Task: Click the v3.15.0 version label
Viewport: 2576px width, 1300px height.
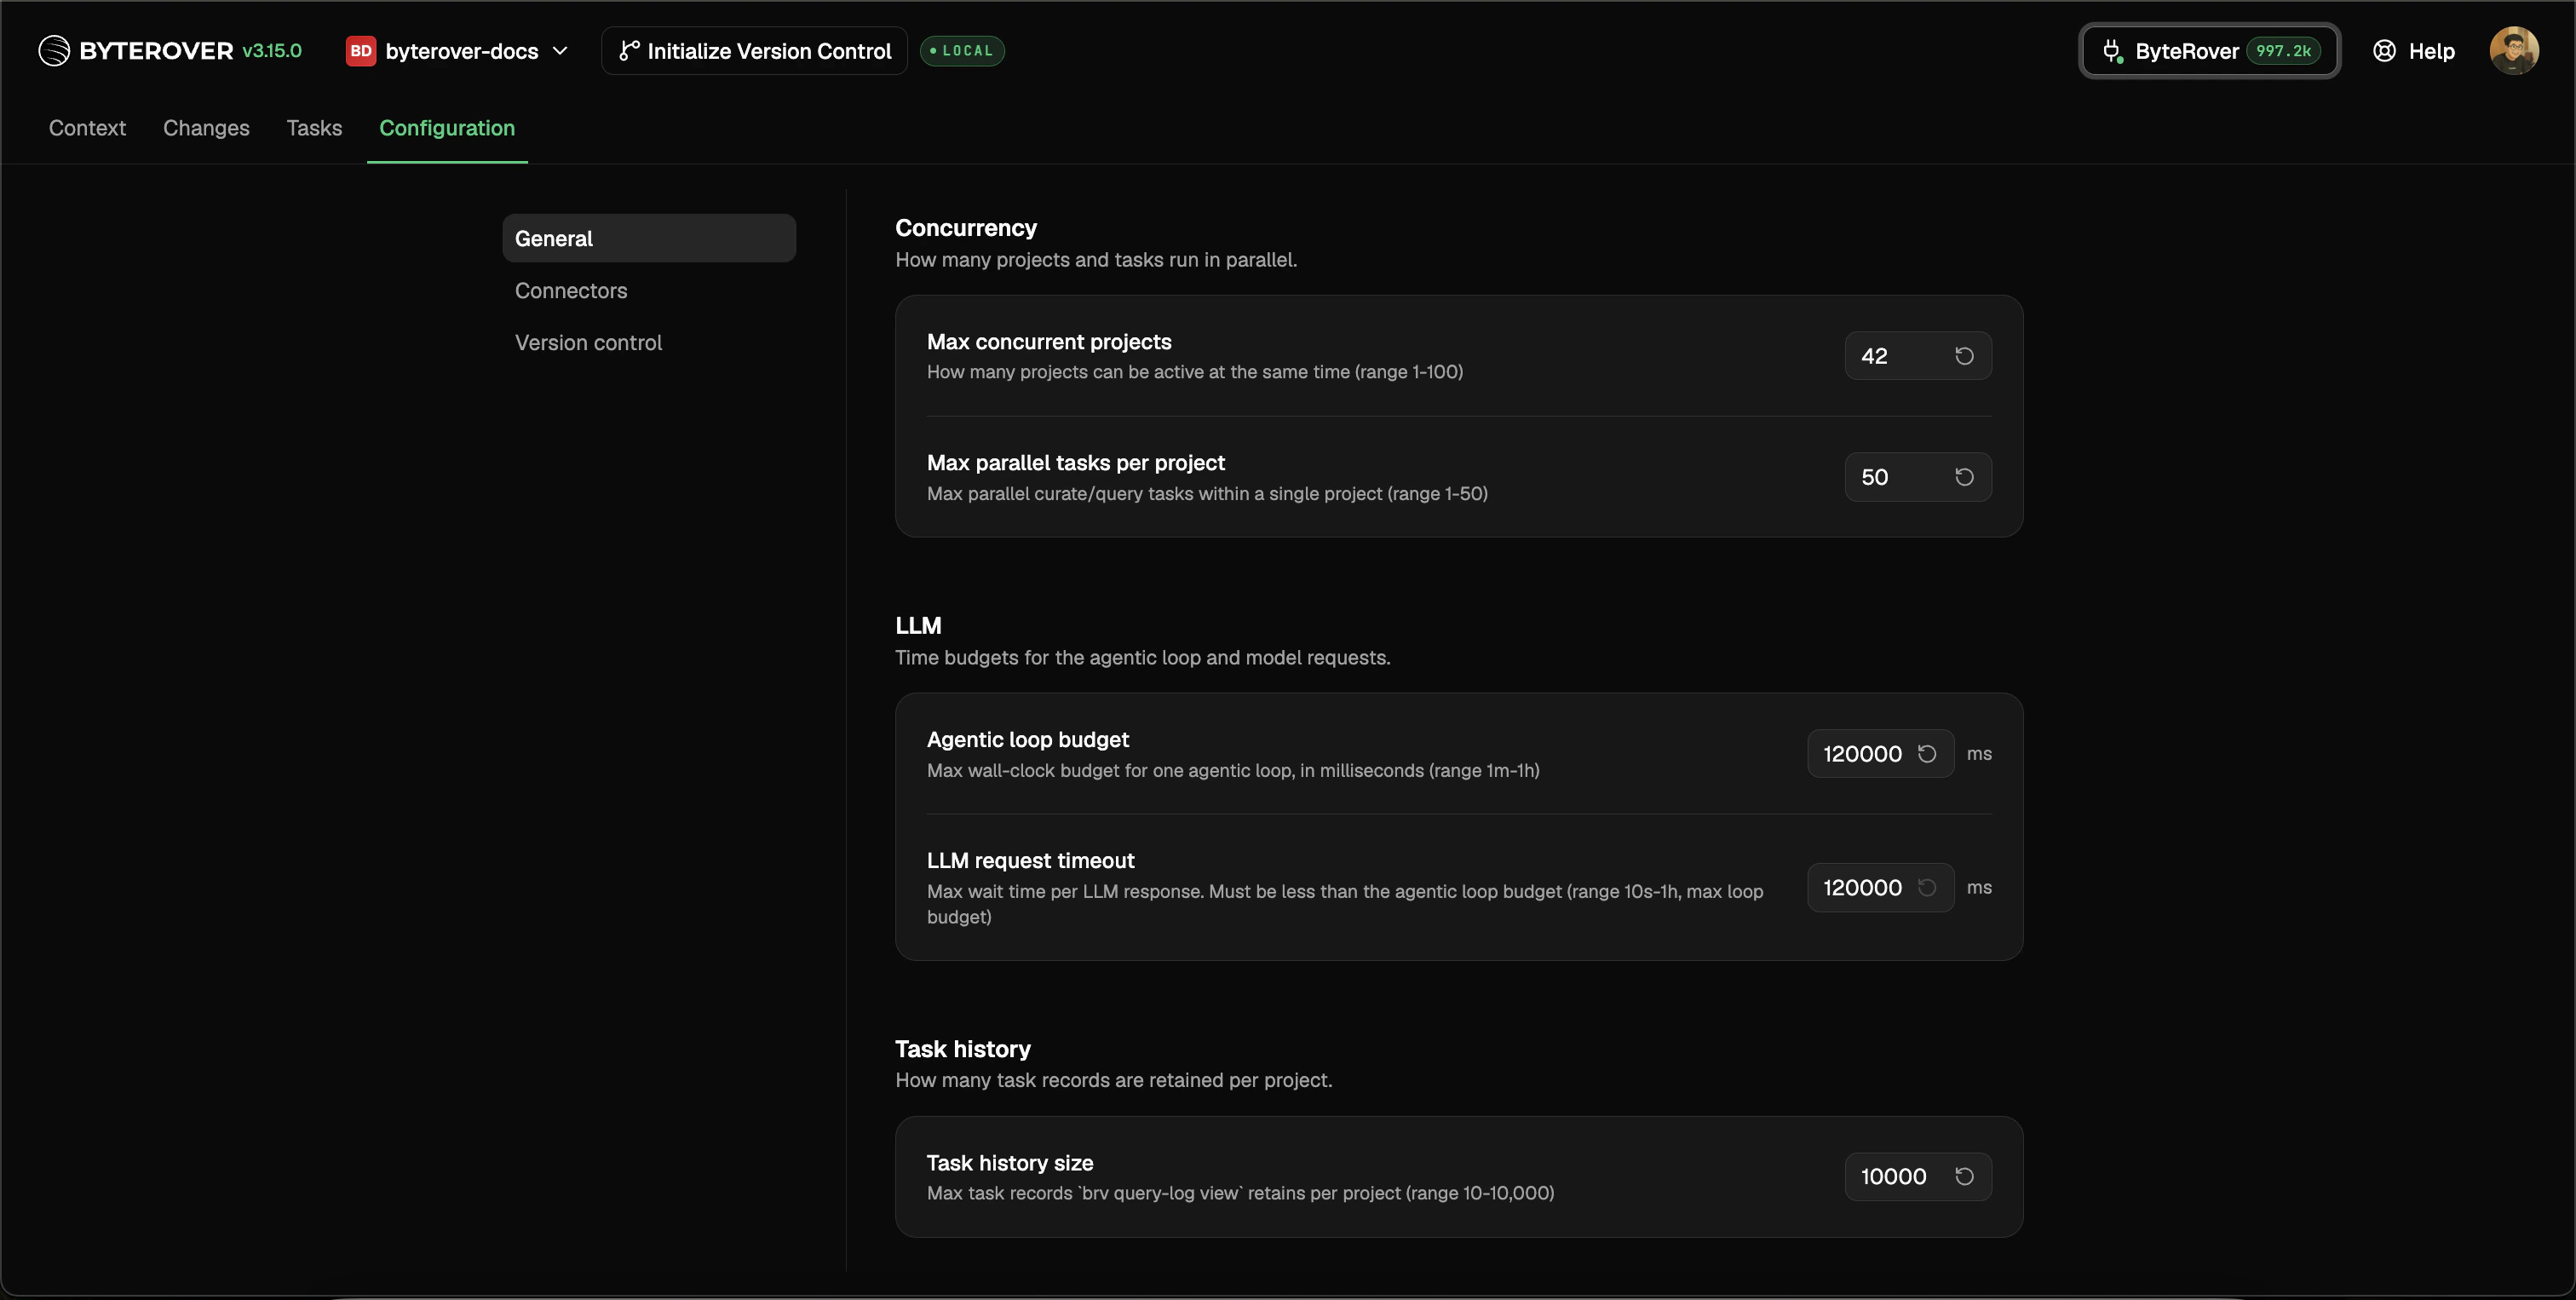Action: click(x=272, y=51)
